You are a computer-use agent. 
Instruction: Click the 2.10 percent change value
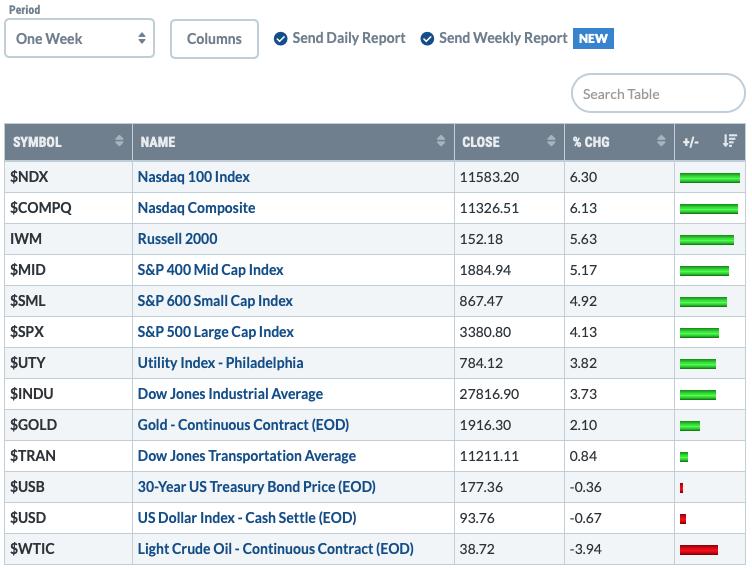pyautogui.click(x=583, y=425)
